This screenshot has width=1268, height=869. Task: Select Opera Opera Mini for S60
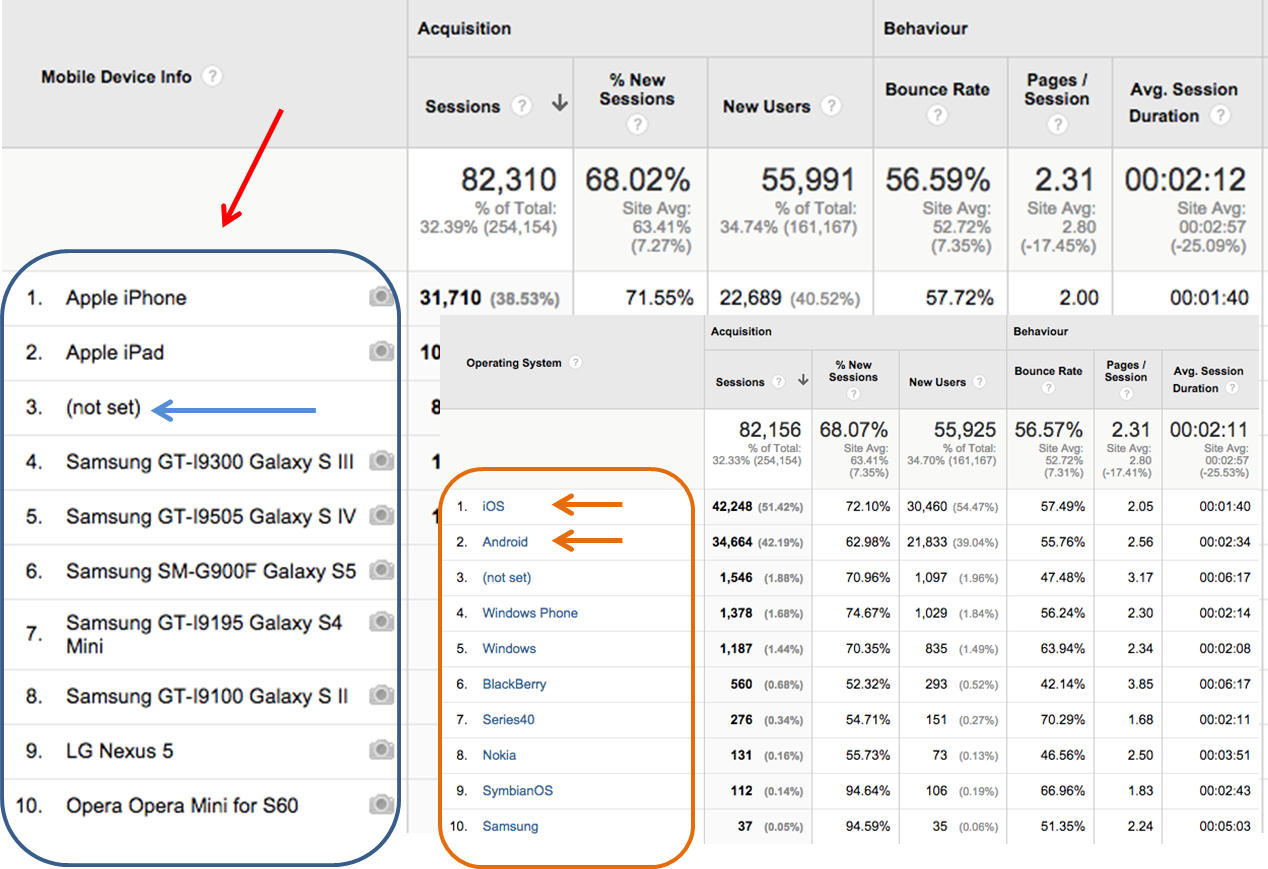pyautogui.click(x=182, y=805)
